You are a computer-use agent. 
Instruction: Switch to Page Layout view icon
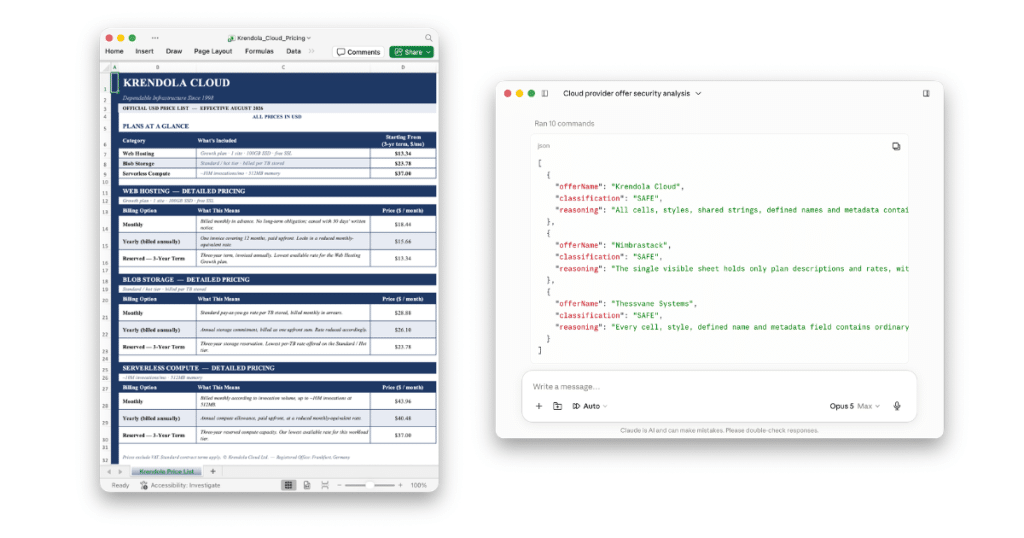pos(306,485)
